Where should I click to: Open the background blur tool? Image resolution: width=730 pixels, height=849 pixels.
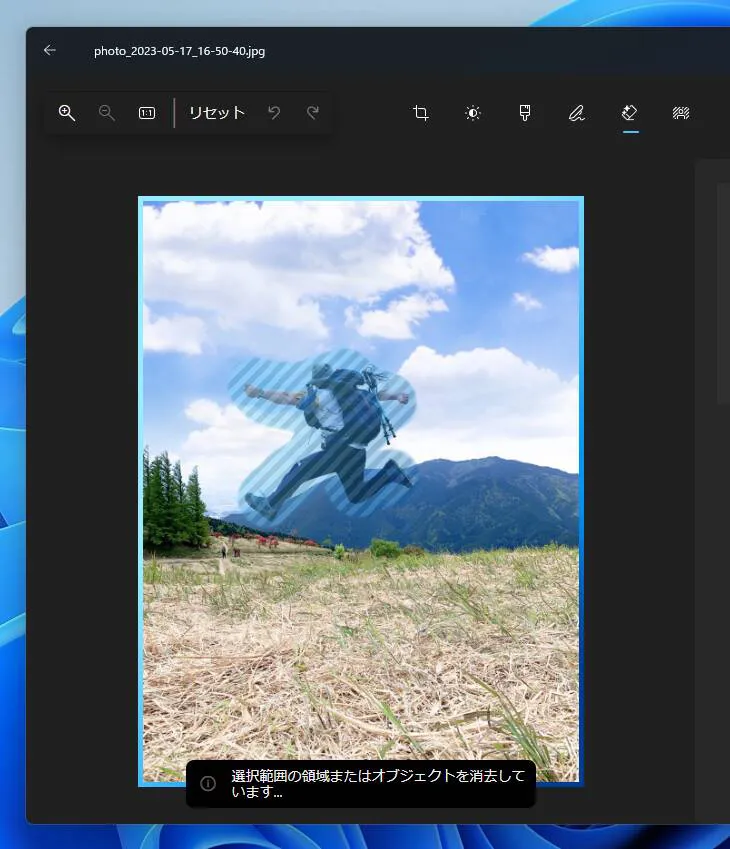(x=681, y=113)
